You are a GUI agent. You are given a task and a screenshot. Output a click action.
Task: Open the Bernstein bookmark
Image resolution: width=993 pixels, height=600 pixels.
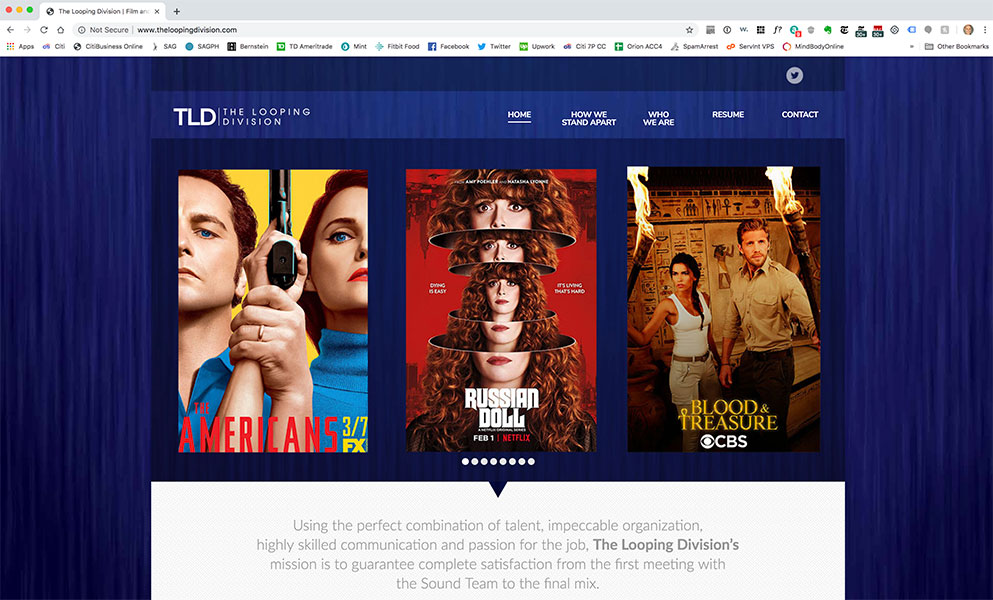[248, 46]
